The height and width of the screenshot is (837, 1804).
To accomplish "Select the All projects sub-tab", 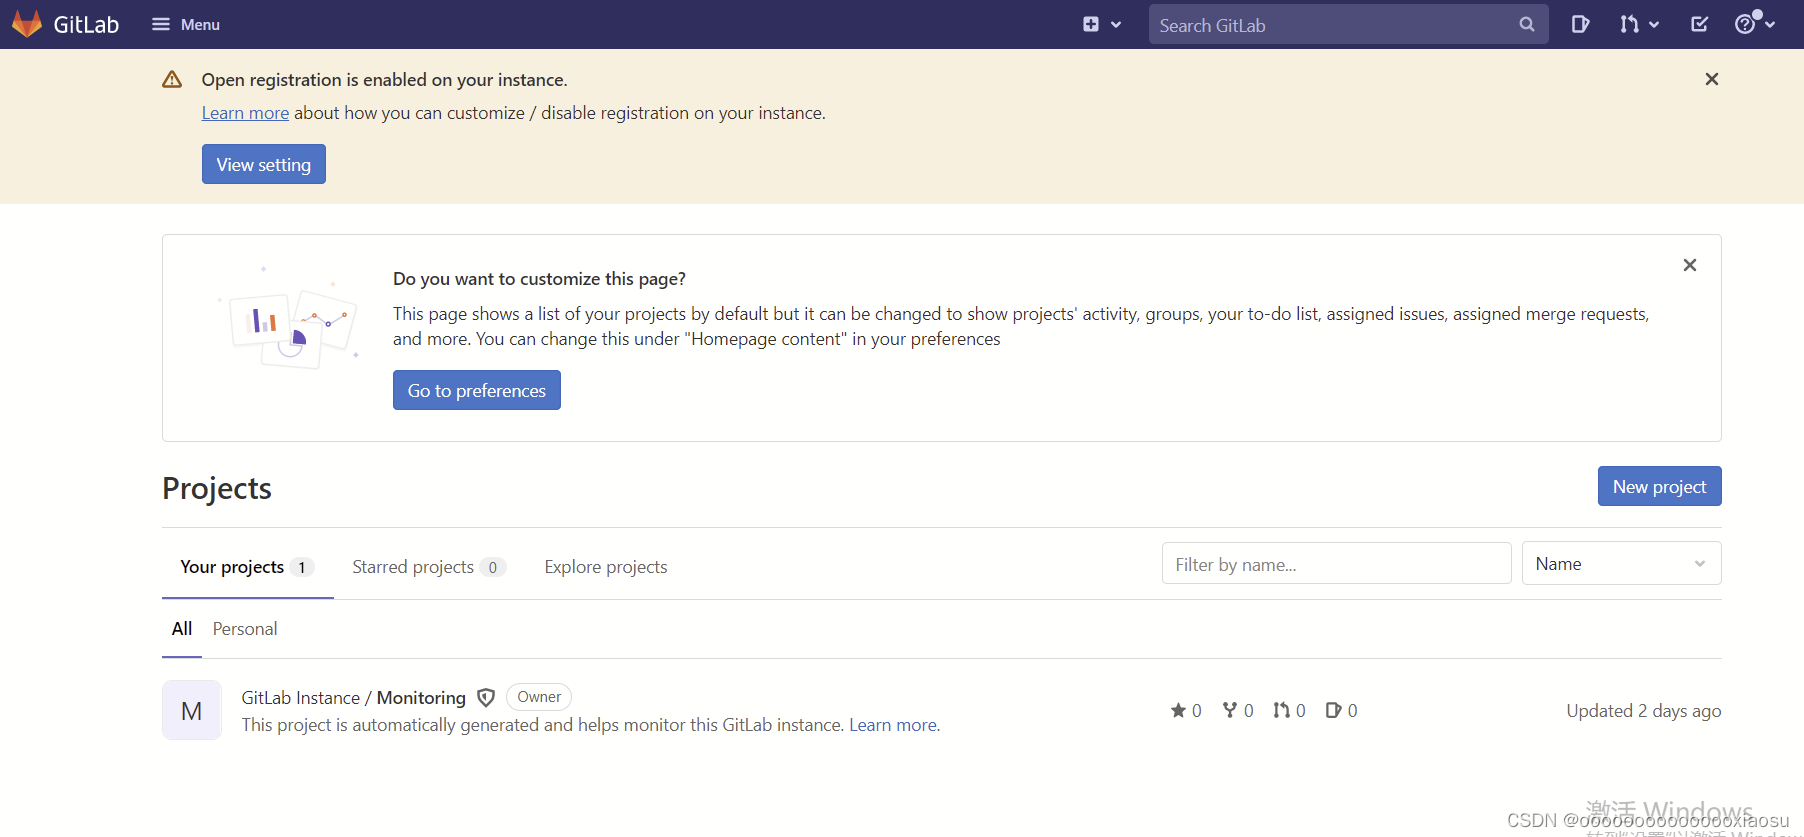I will coord(182,629).
